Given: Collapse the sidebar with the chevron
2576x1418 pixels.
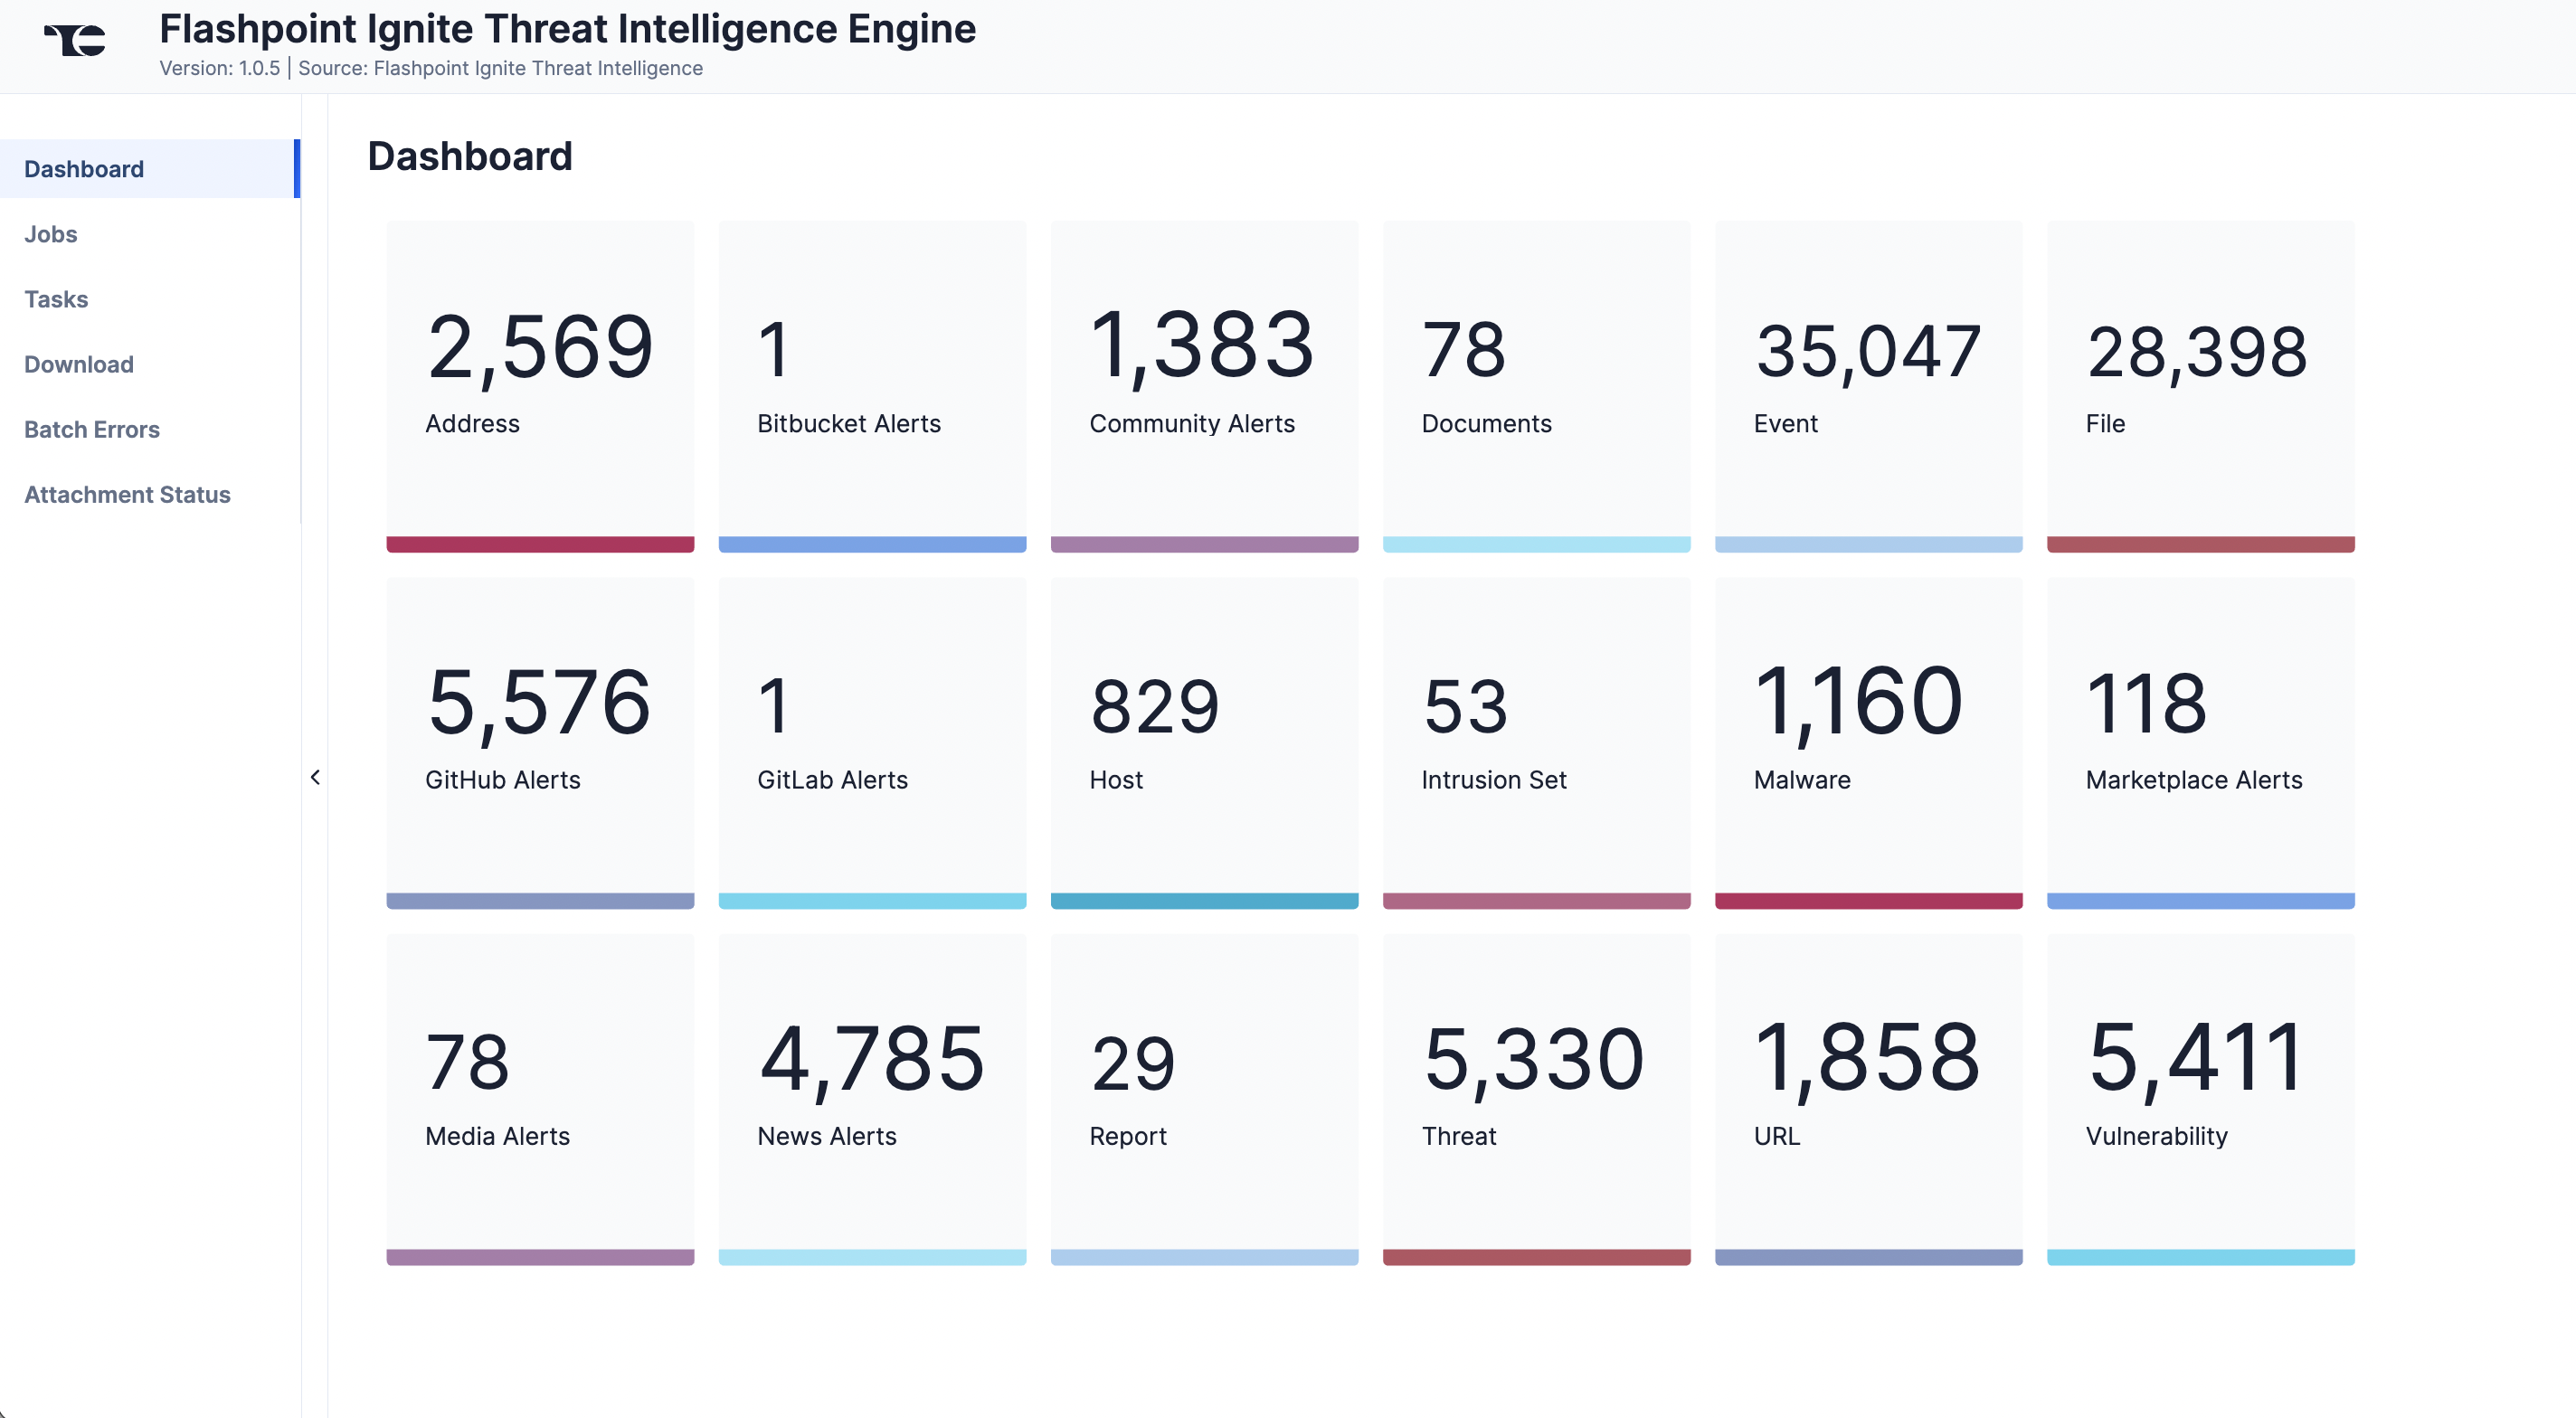Looking at the screenshot, I should 315,777.
